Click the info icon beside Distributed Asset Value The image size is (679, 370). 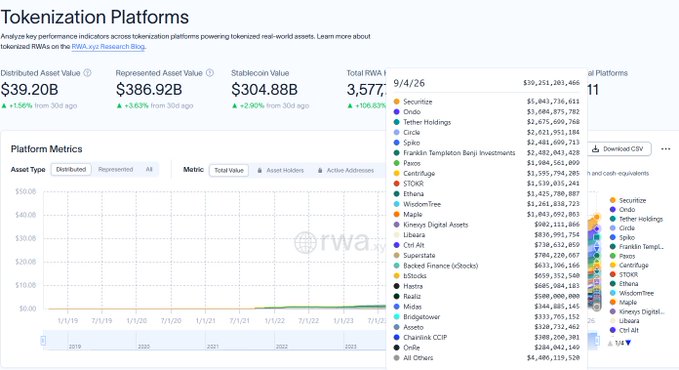coord(87,73)
